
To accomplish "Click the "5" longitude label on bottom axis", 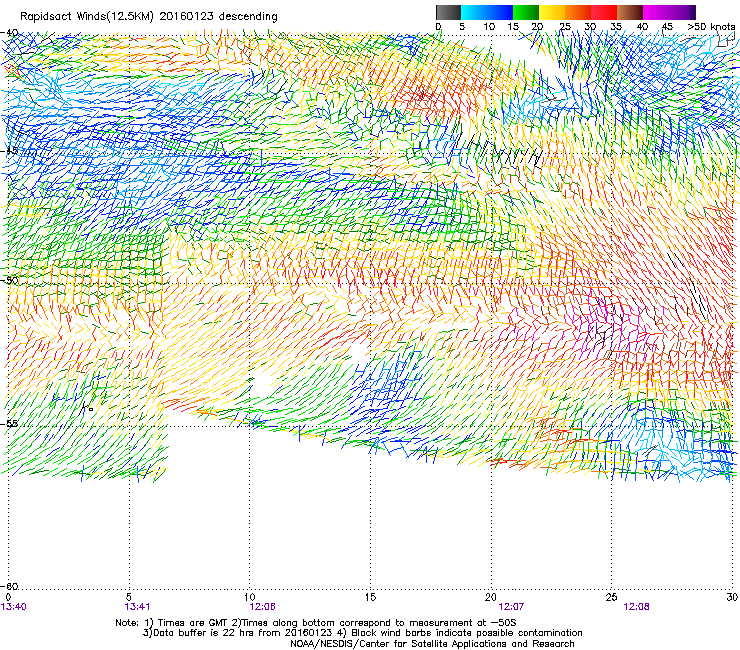I will 129,597.
